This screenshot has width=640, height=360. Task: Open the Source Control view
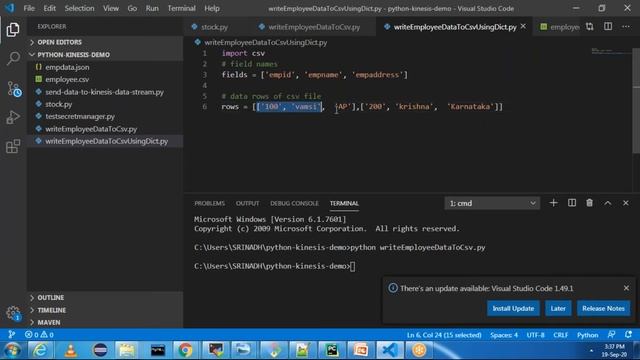tap(13, 89)
